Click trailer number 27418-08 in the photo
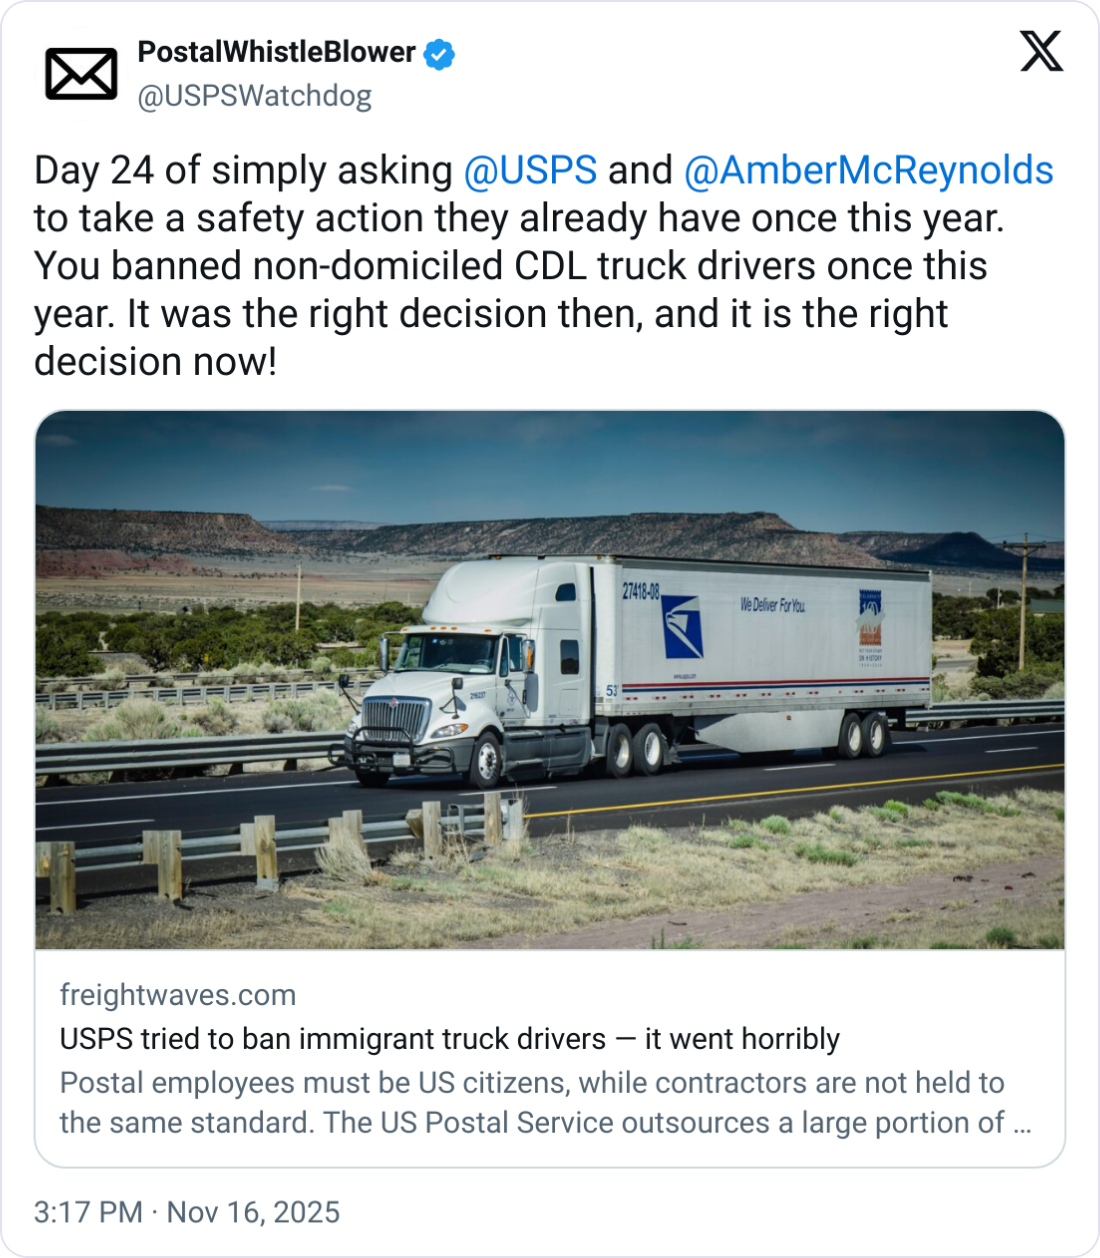1100x1258 pixels. click(641, 591)
